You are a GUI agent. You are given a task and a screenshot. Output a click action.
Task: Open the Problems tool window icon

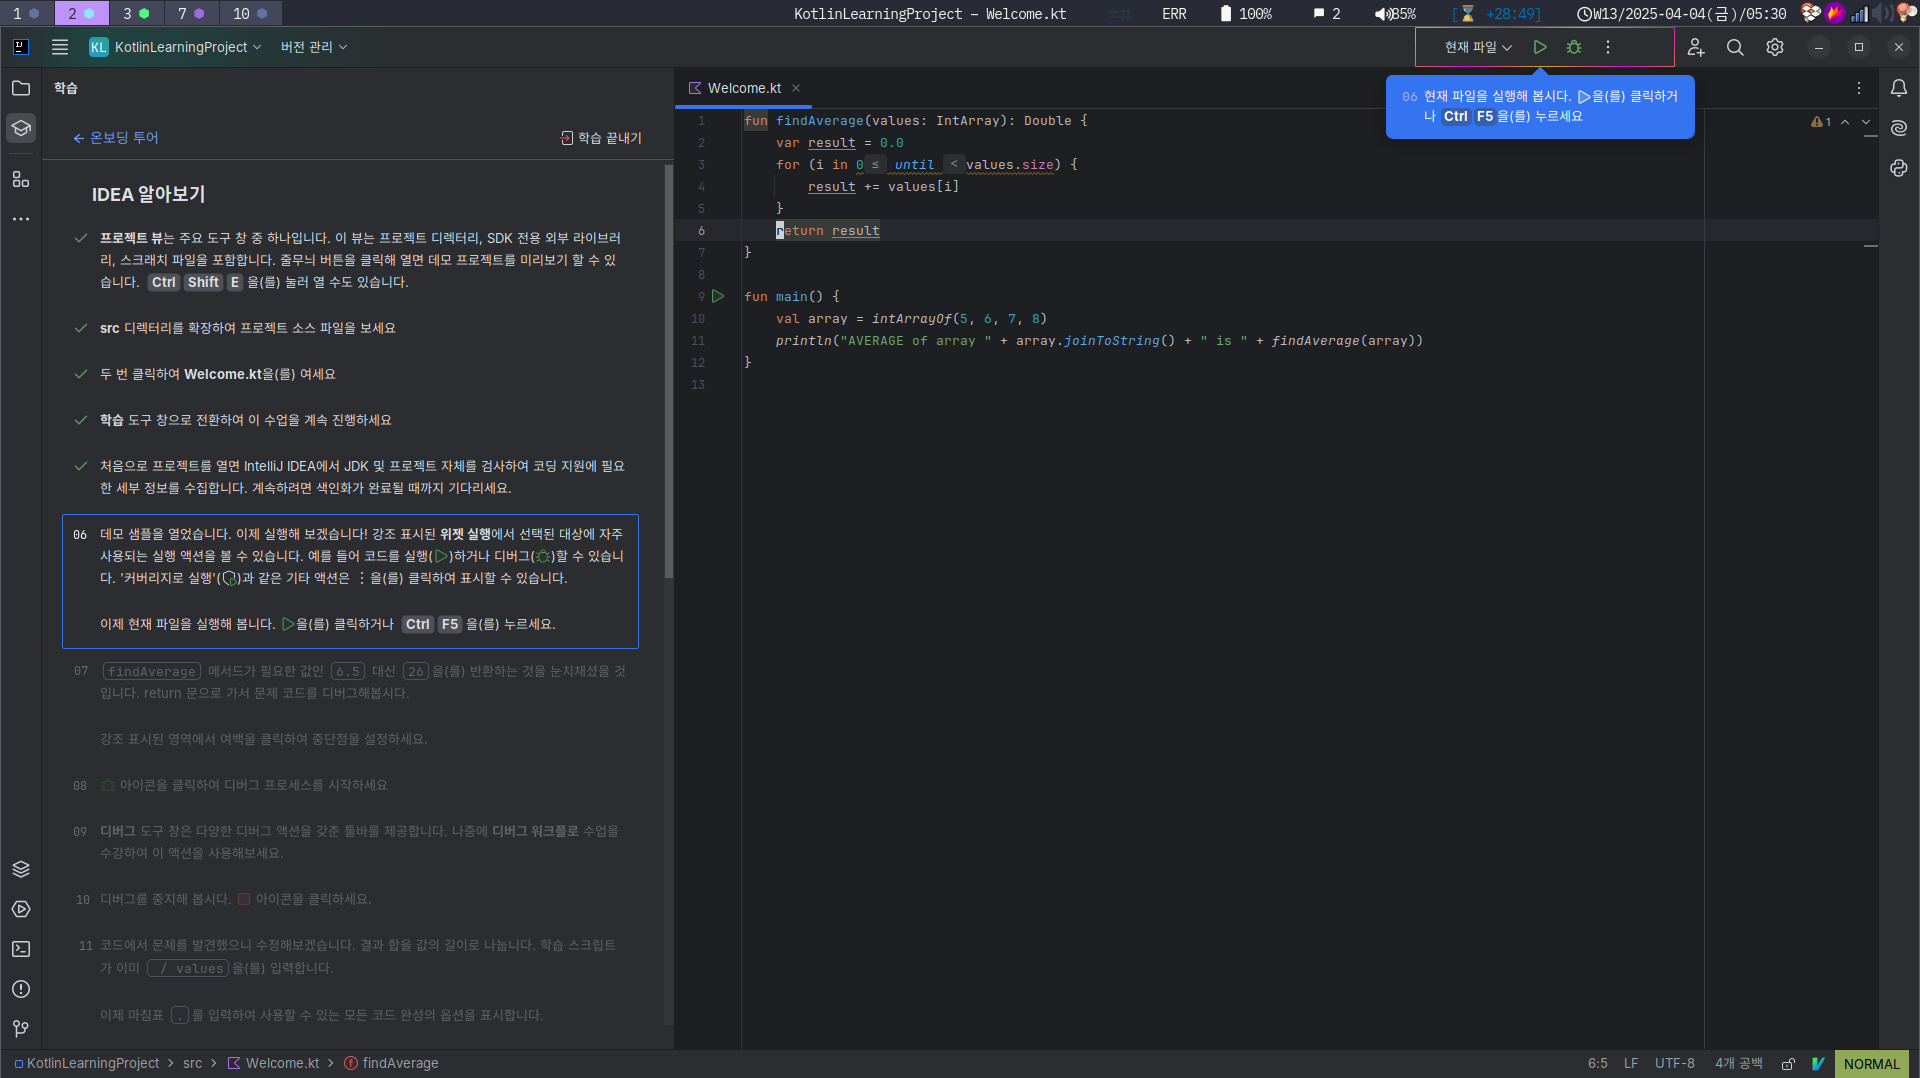(x=21, y=989)
